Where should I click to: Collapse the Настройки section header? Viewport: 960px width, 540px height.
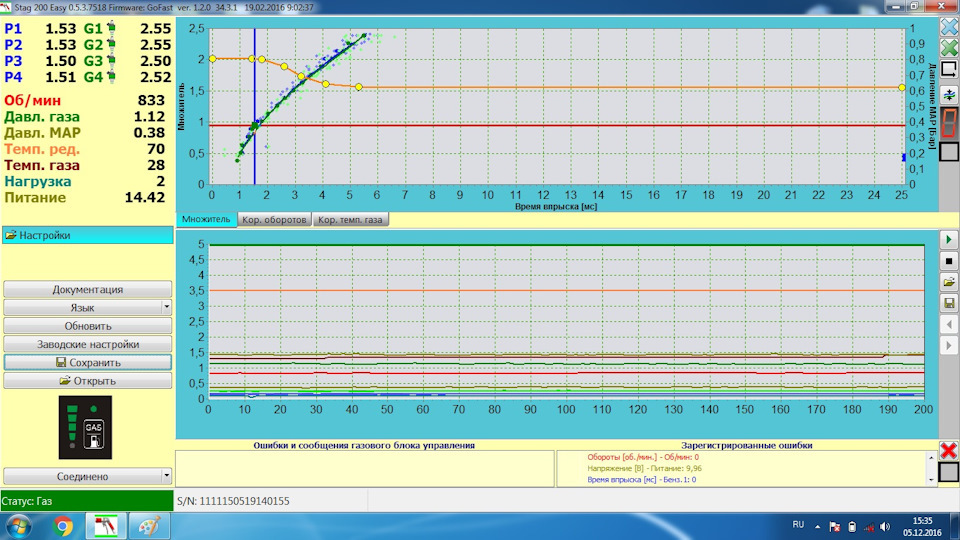(88, 235)
